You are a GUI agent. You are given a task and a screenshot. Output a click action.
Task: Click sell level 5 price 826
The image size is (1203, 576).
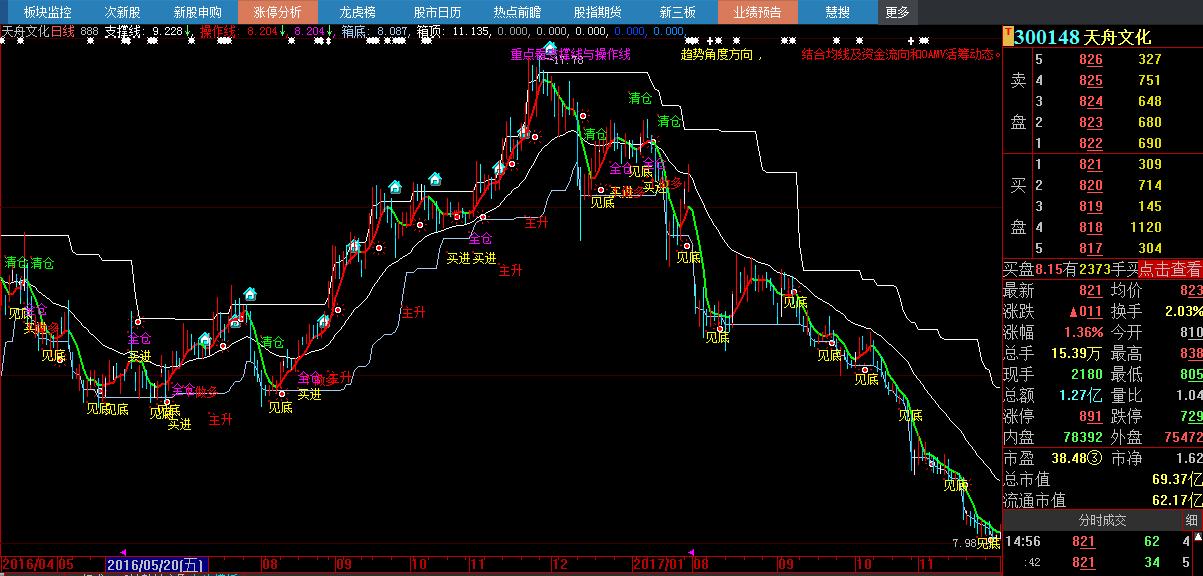click(x=1090, y=59)
